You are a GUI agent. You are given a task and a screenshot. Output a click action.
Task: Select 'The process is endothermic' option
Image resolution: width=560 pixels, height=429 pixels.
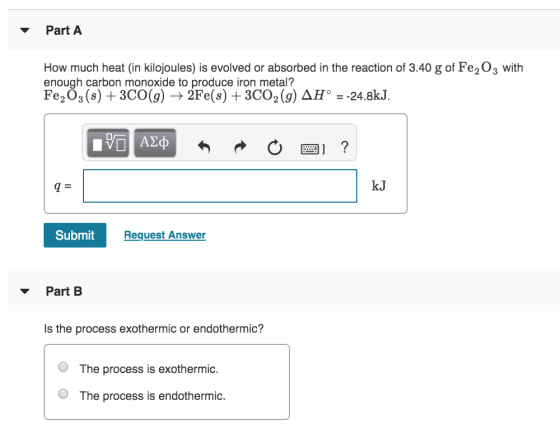[x=63, y=394]
